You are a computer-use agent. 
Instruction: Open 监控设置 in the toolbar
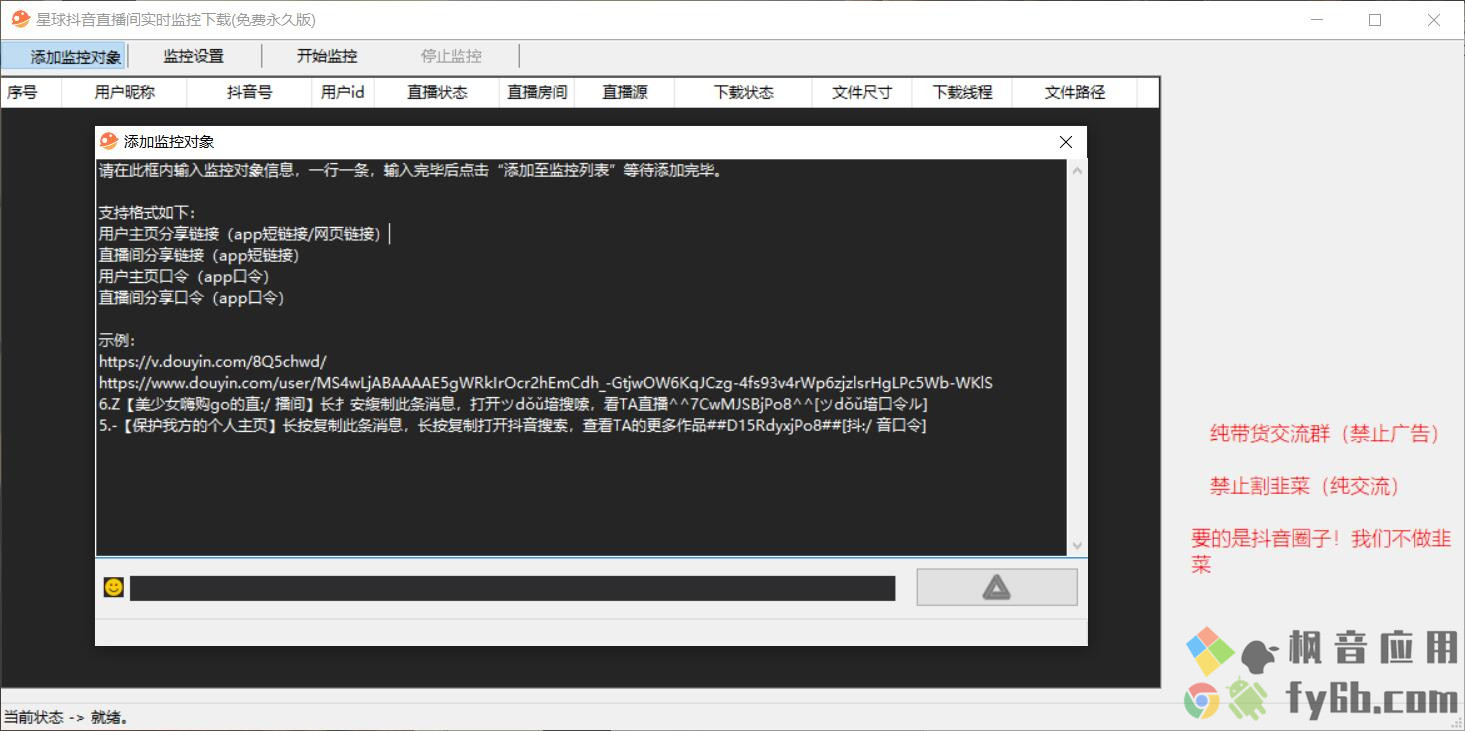pyautogui.click(x=194, y=56)
